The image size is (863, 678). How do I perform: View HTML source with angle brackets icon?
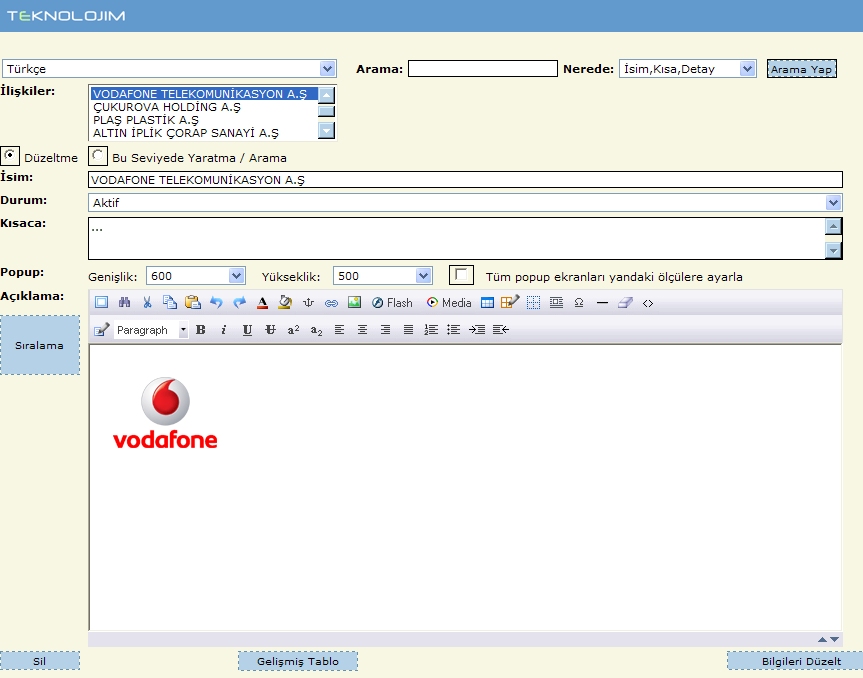(648, 303)
